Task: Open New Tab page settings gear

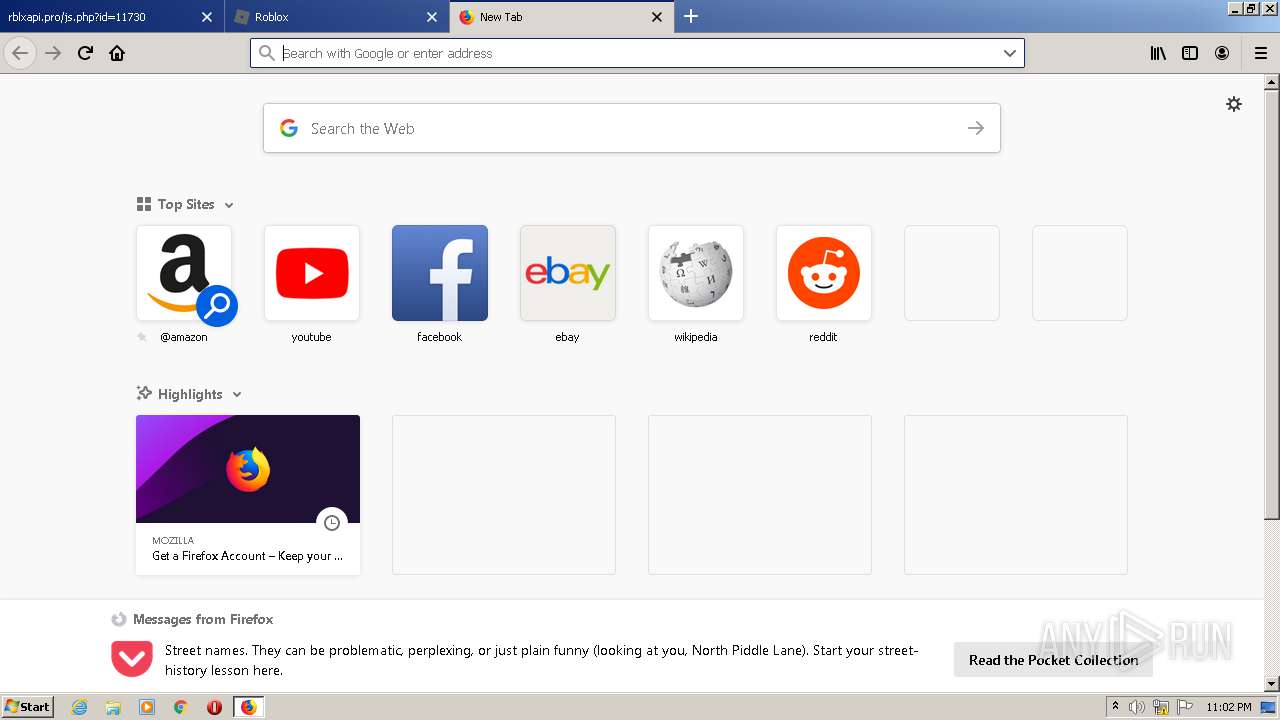Action: click(1234, 104)
